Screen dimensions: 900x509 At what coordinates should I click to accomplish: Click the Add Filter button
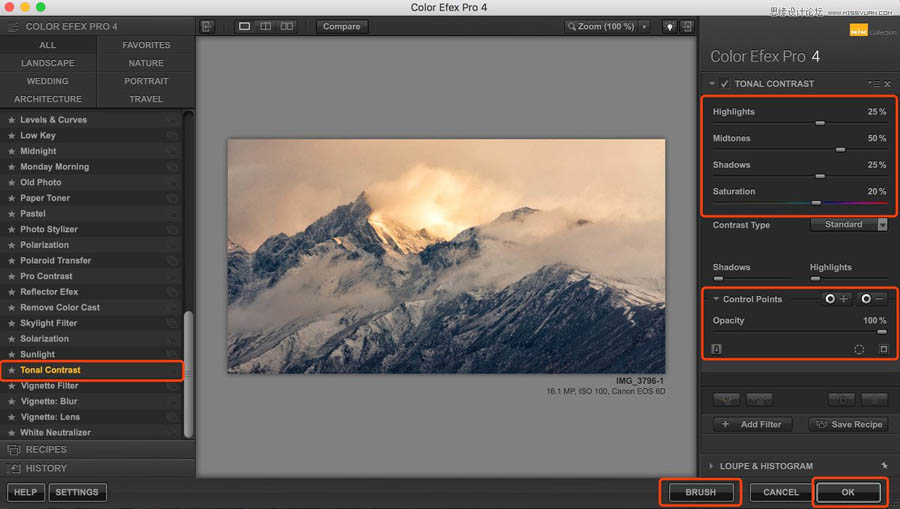tap(752, 424)
